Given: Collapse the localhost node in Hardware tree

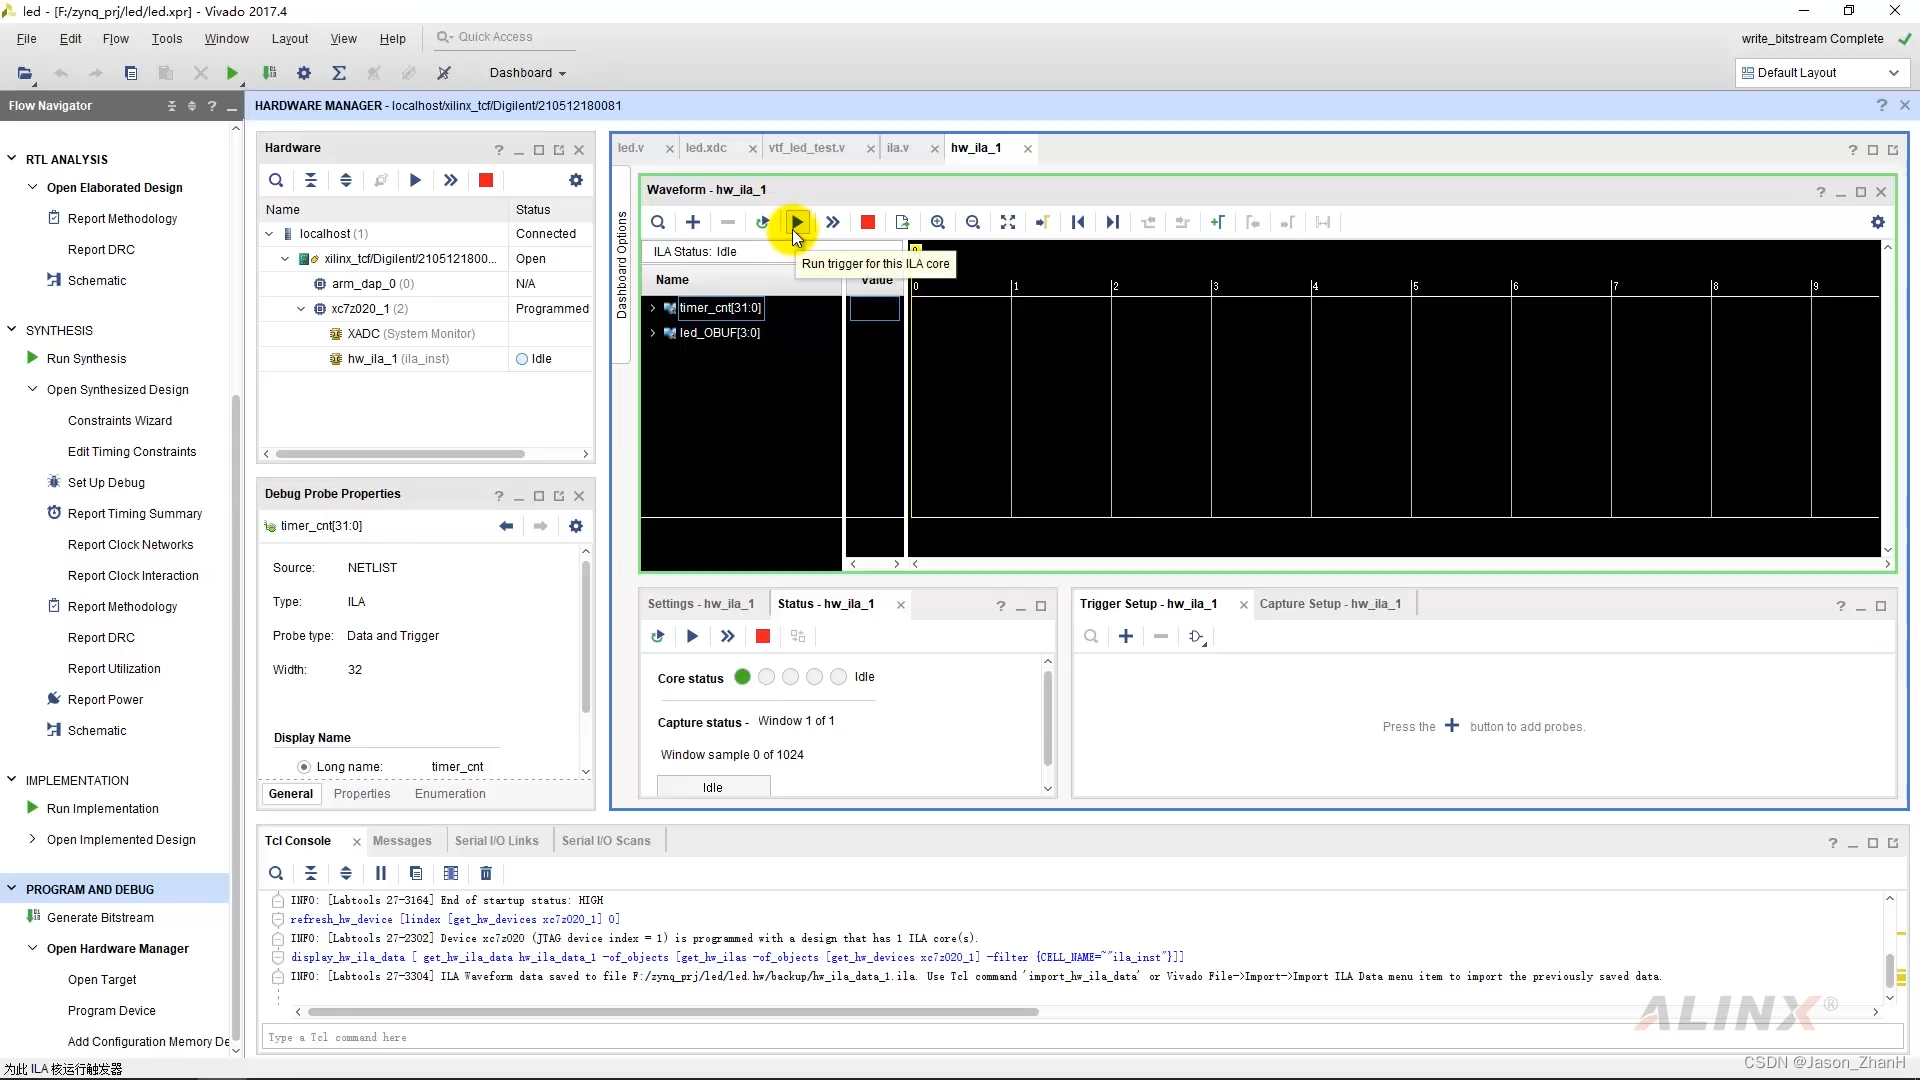Looking at the screenshot, I should (268, 233).
